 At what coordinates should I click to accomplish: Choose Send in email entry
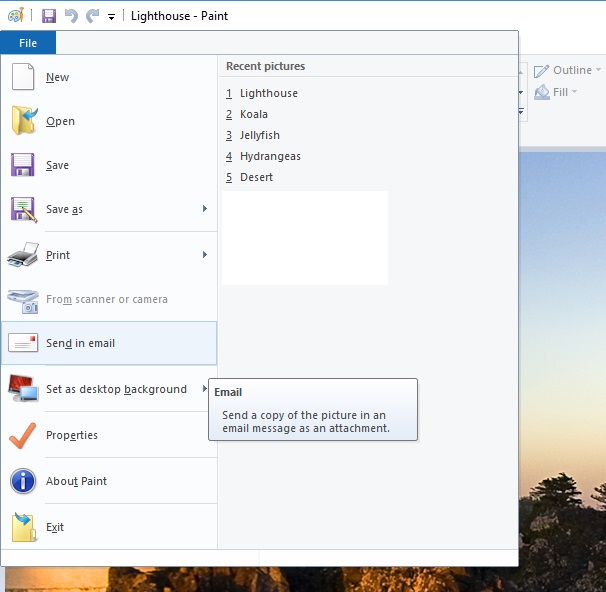click(109, 343)
